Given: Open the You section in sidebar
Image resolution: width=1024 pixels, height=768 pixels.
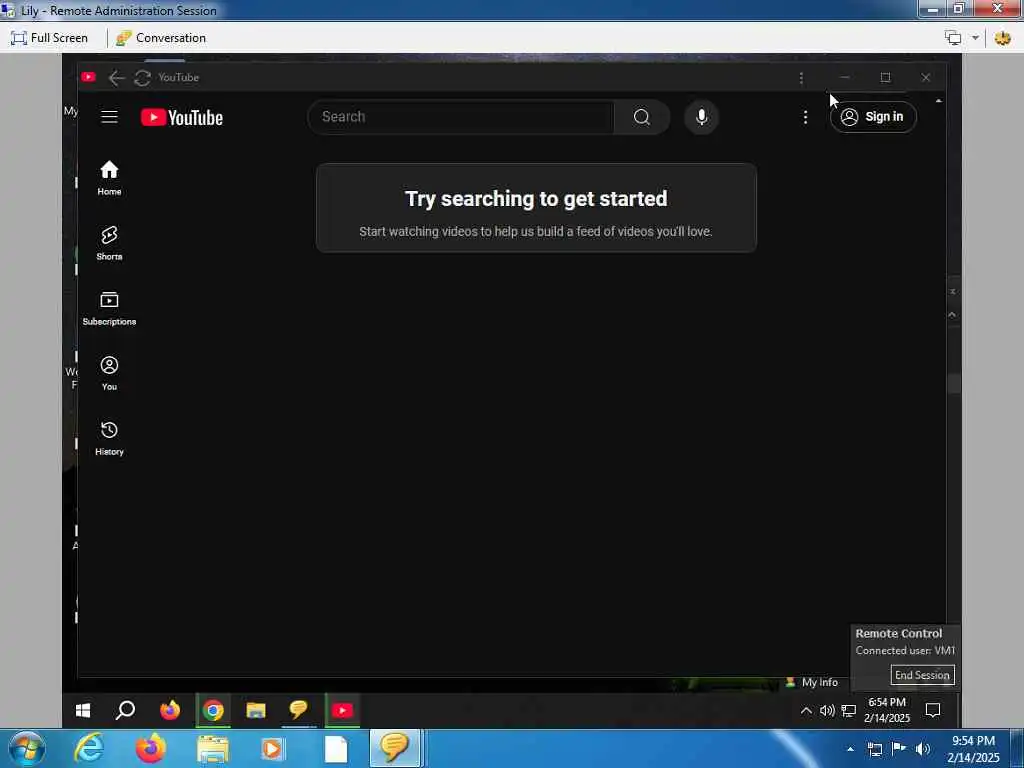Looking at the screenshot, I should pyautogui.click(x=109, y=374).
